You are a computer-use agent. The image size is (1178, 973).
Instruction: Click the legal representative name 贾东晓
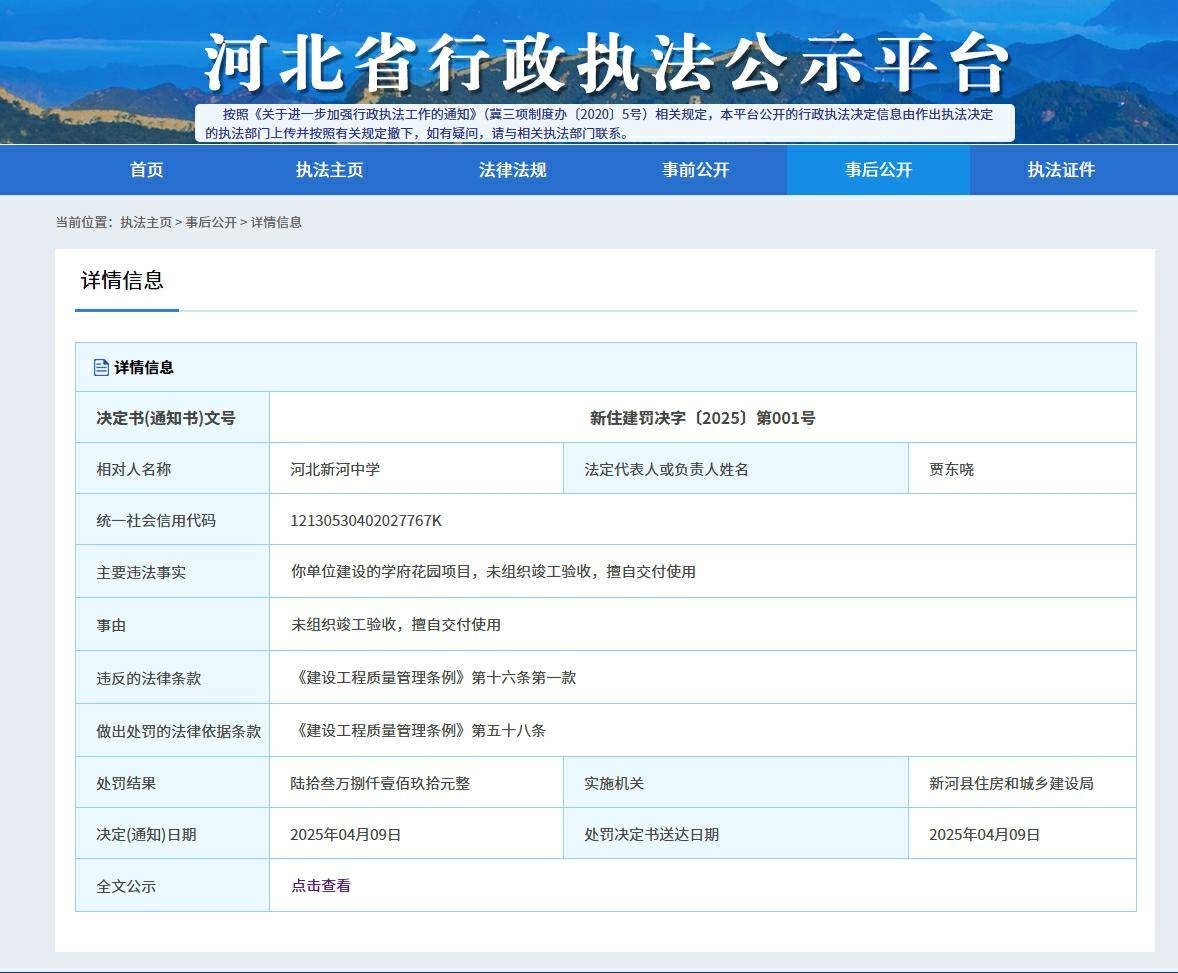pos(951,469)
